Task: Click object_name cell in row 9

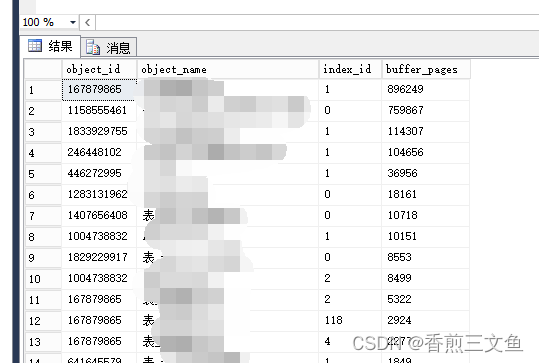Action: coord(228,257)
